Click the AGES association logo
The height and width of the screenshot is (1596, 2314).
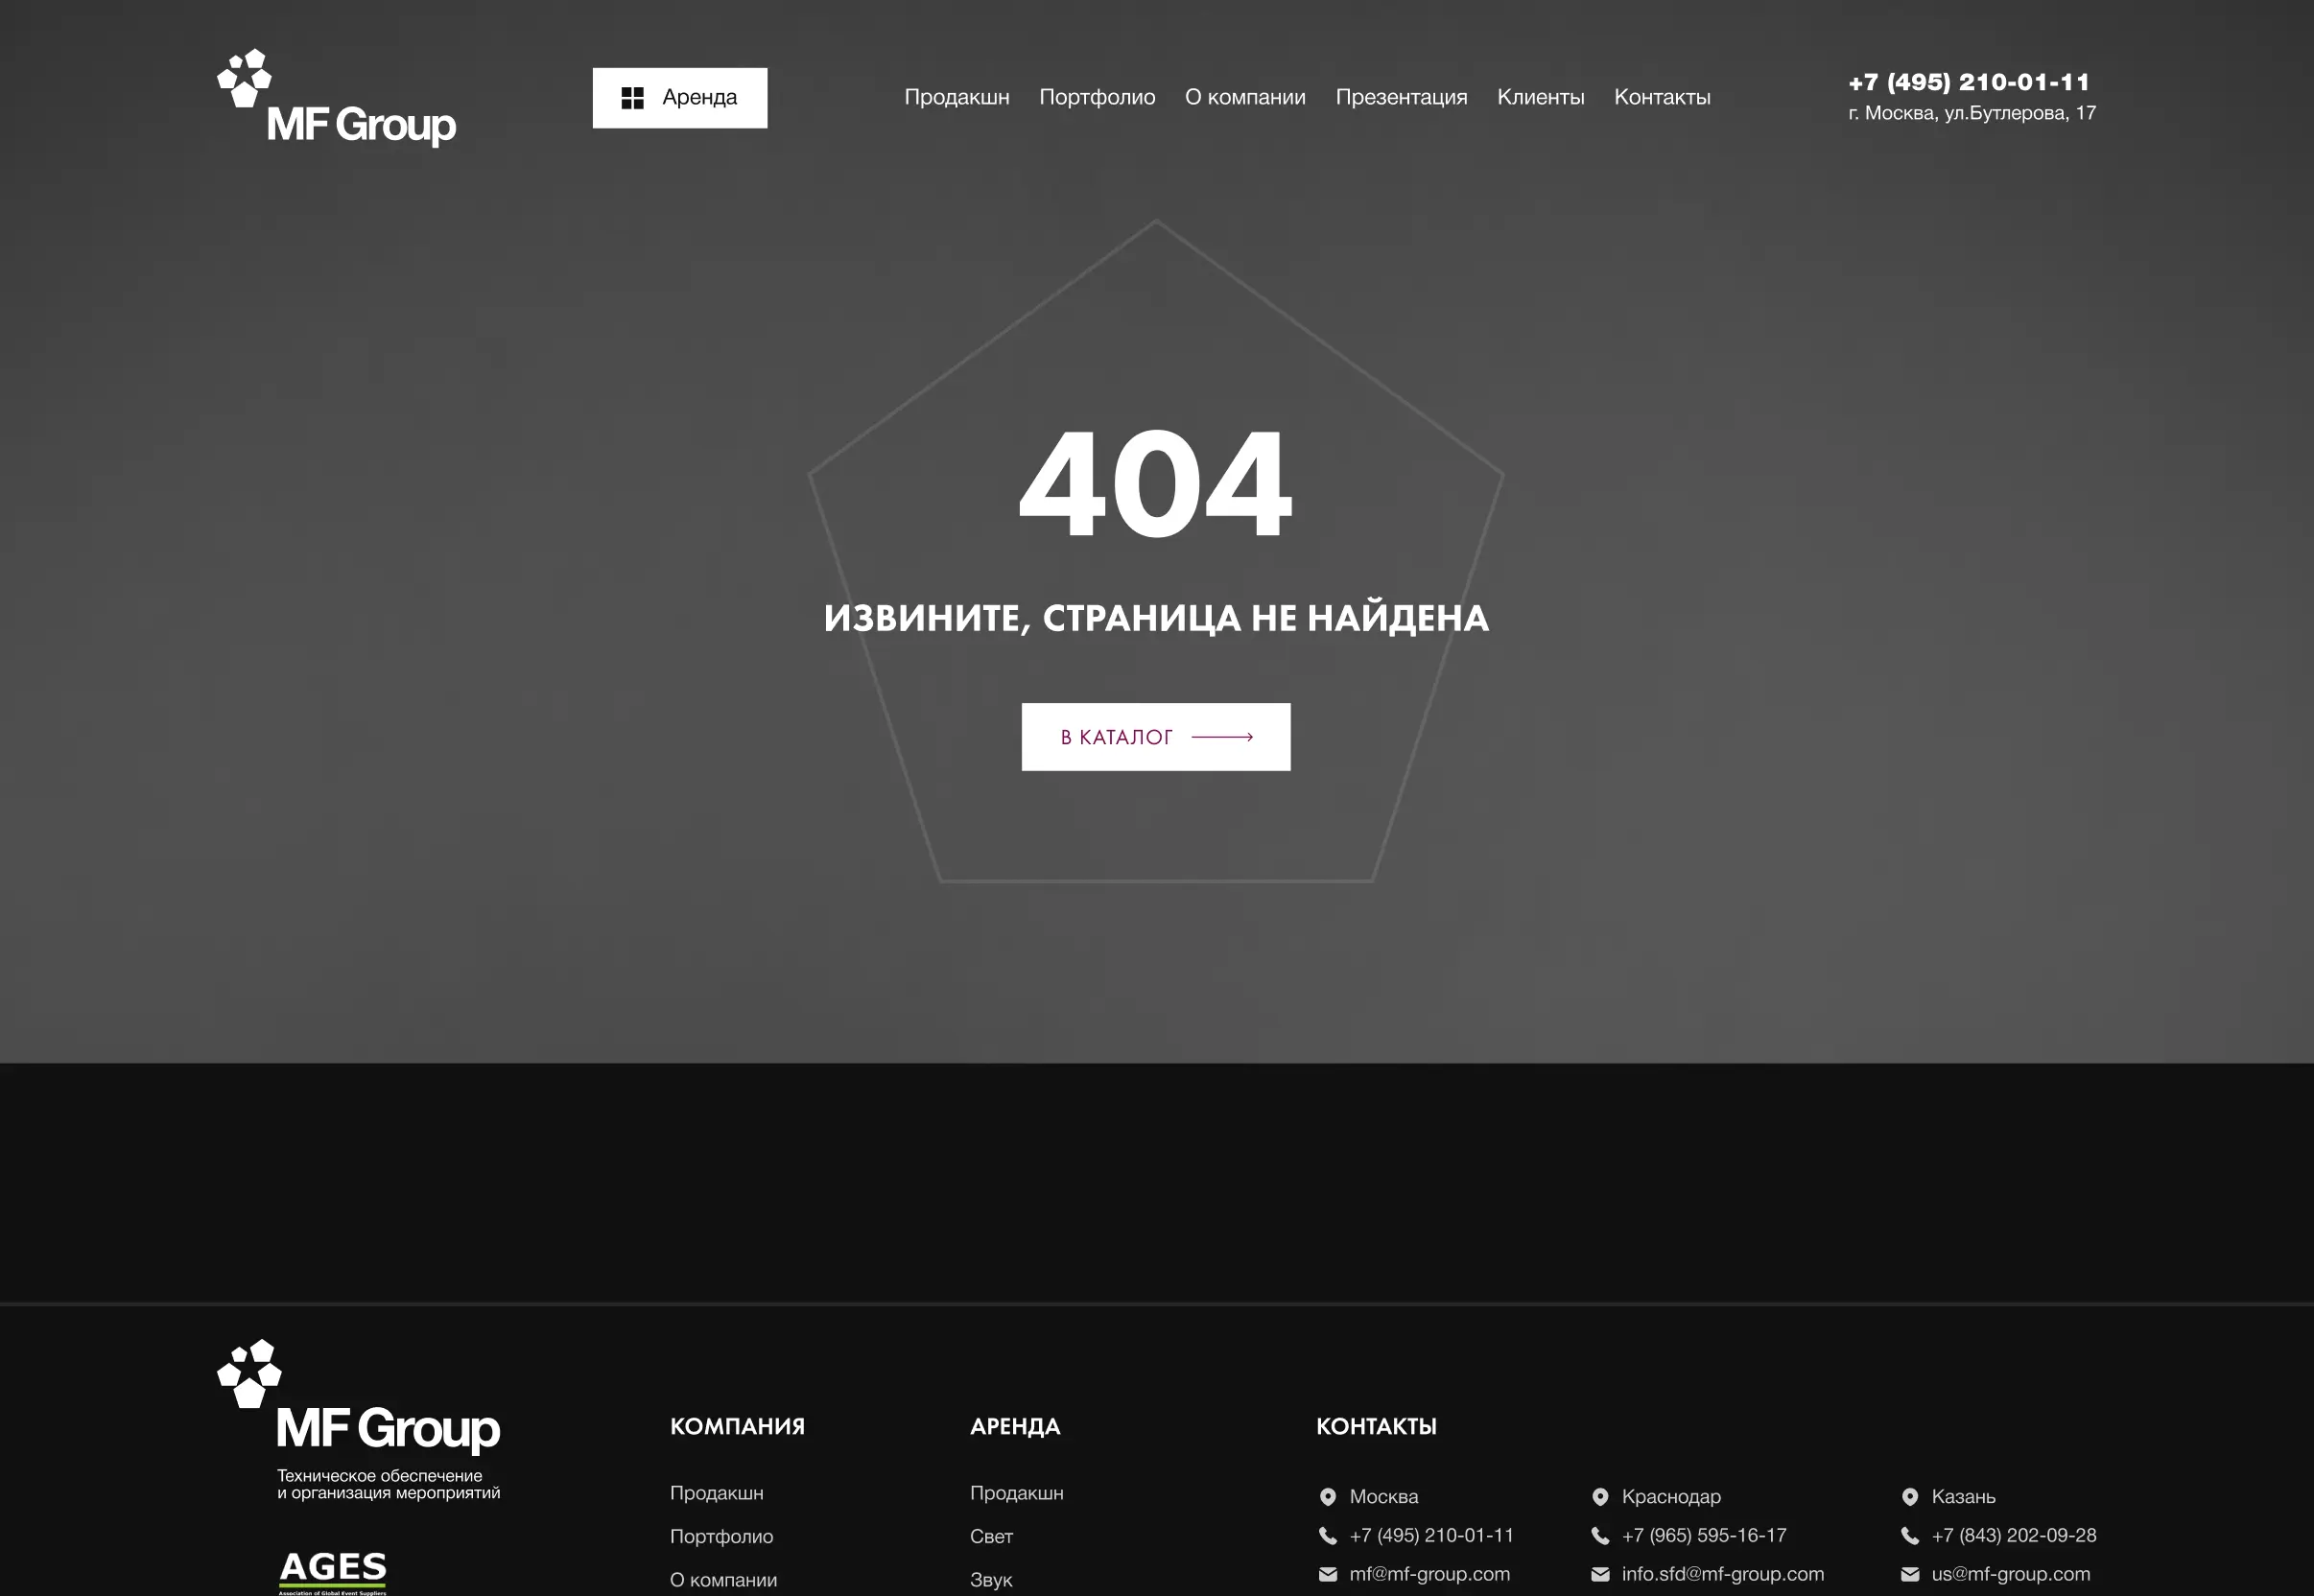333,1570
